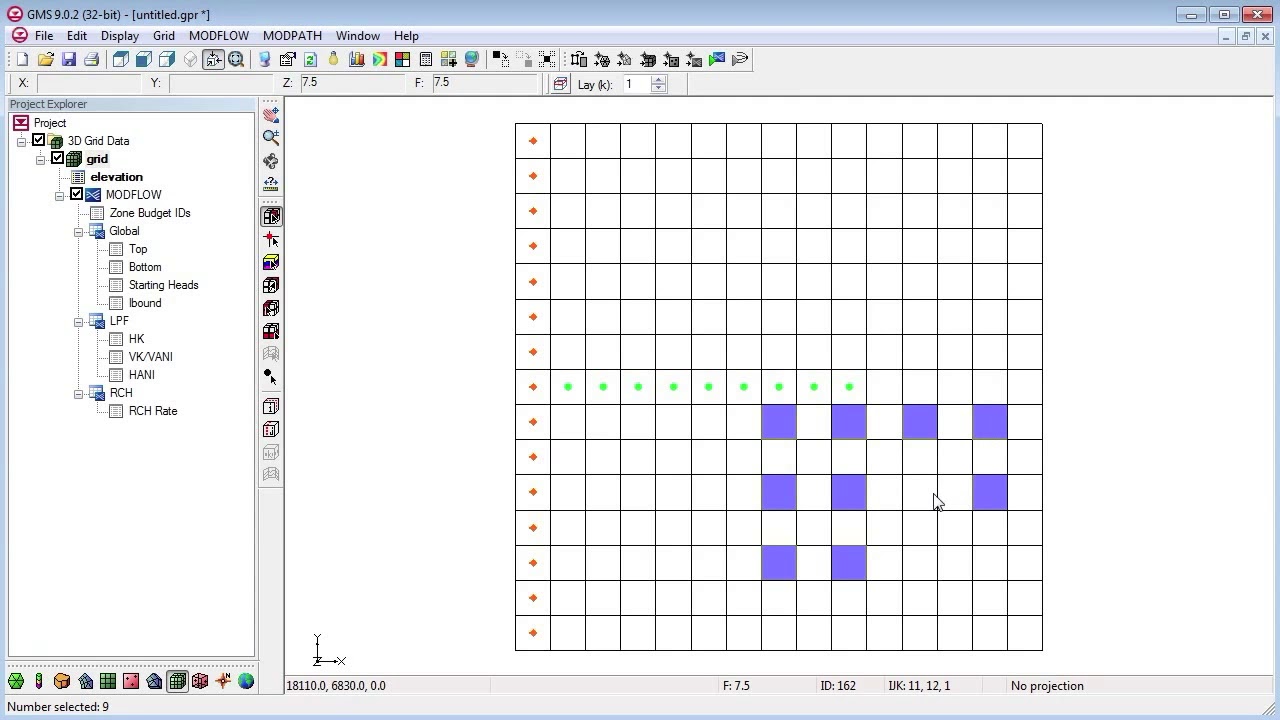Switch to the GIS module globe icon
This screenshot has width=1280, height=720.
(x=246, y=681)
